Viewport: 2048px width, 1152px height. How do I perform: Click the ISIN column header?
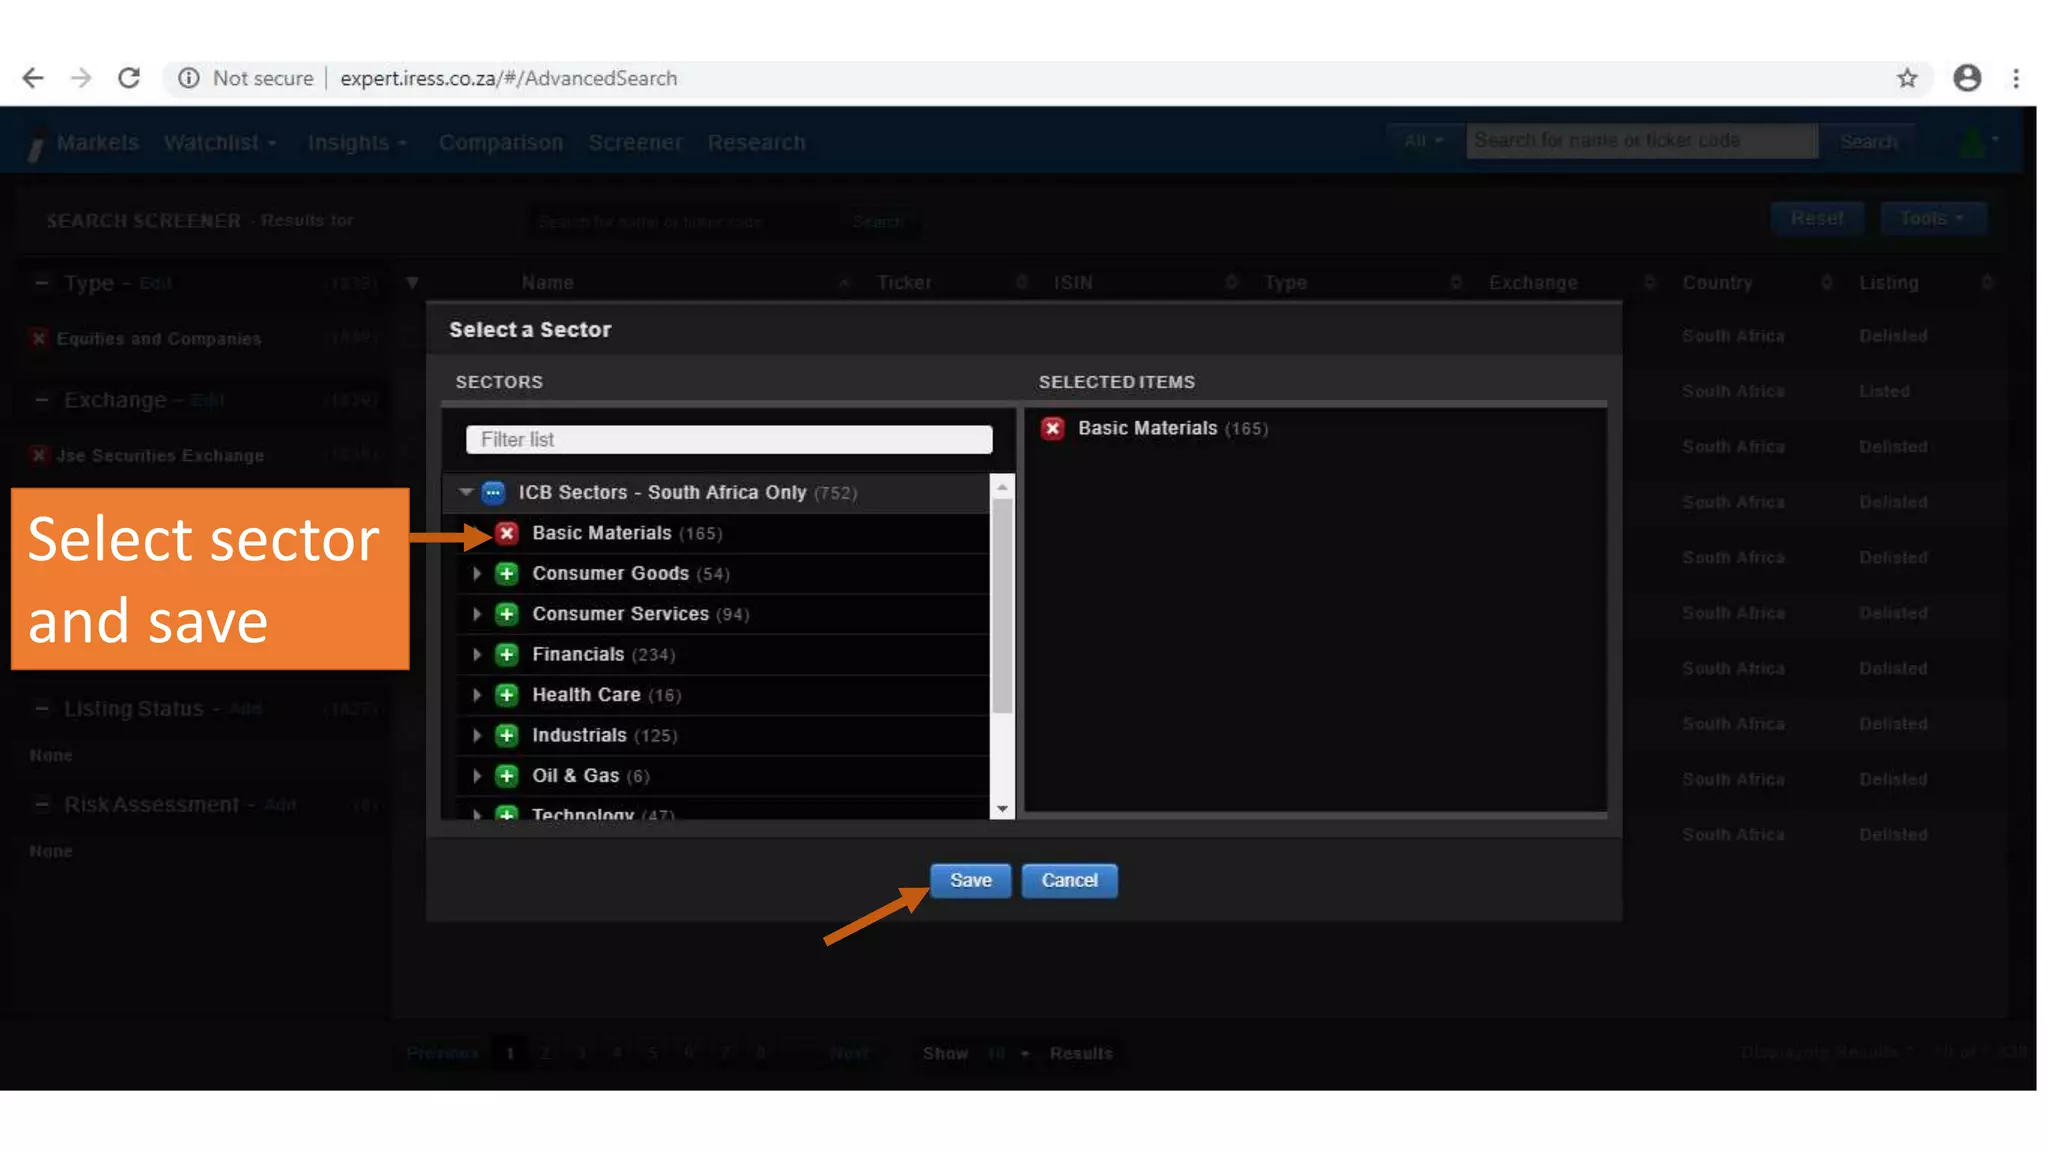click(x=1072, y=283)
